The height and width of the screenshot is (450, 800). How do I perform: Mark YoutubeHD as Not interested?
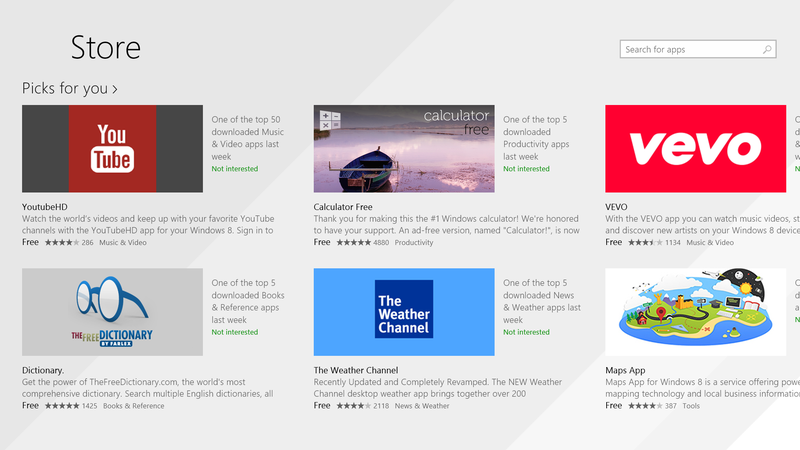235,169
